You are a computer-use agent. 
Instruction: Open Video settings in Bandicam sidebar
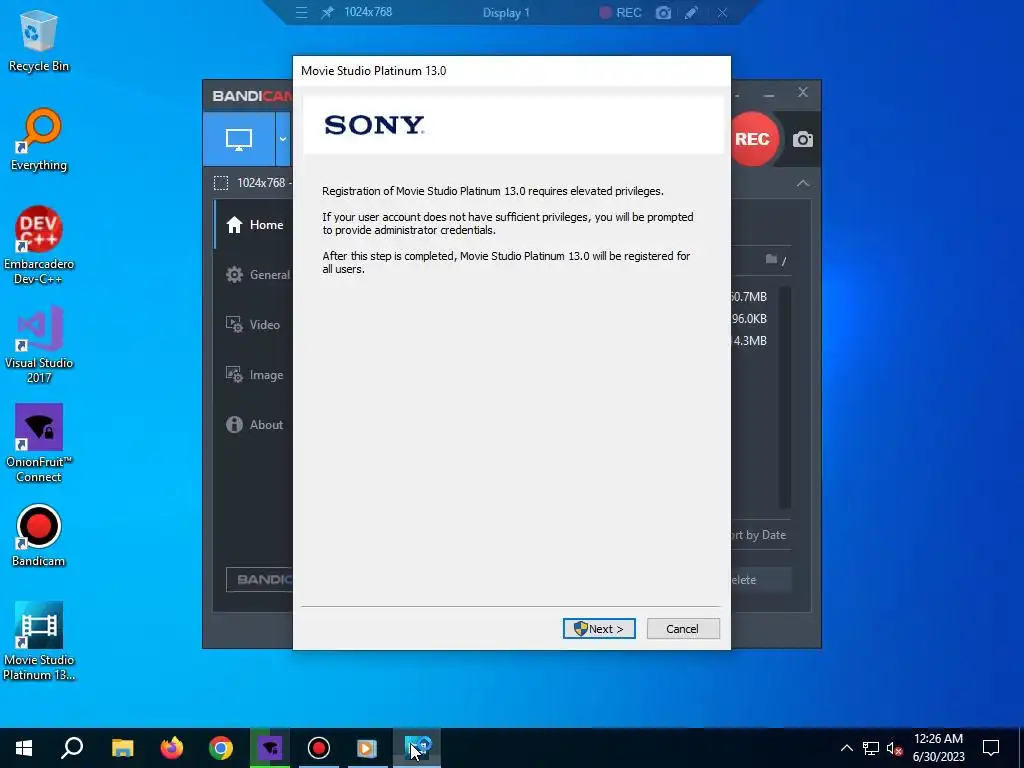coord(253,325)
